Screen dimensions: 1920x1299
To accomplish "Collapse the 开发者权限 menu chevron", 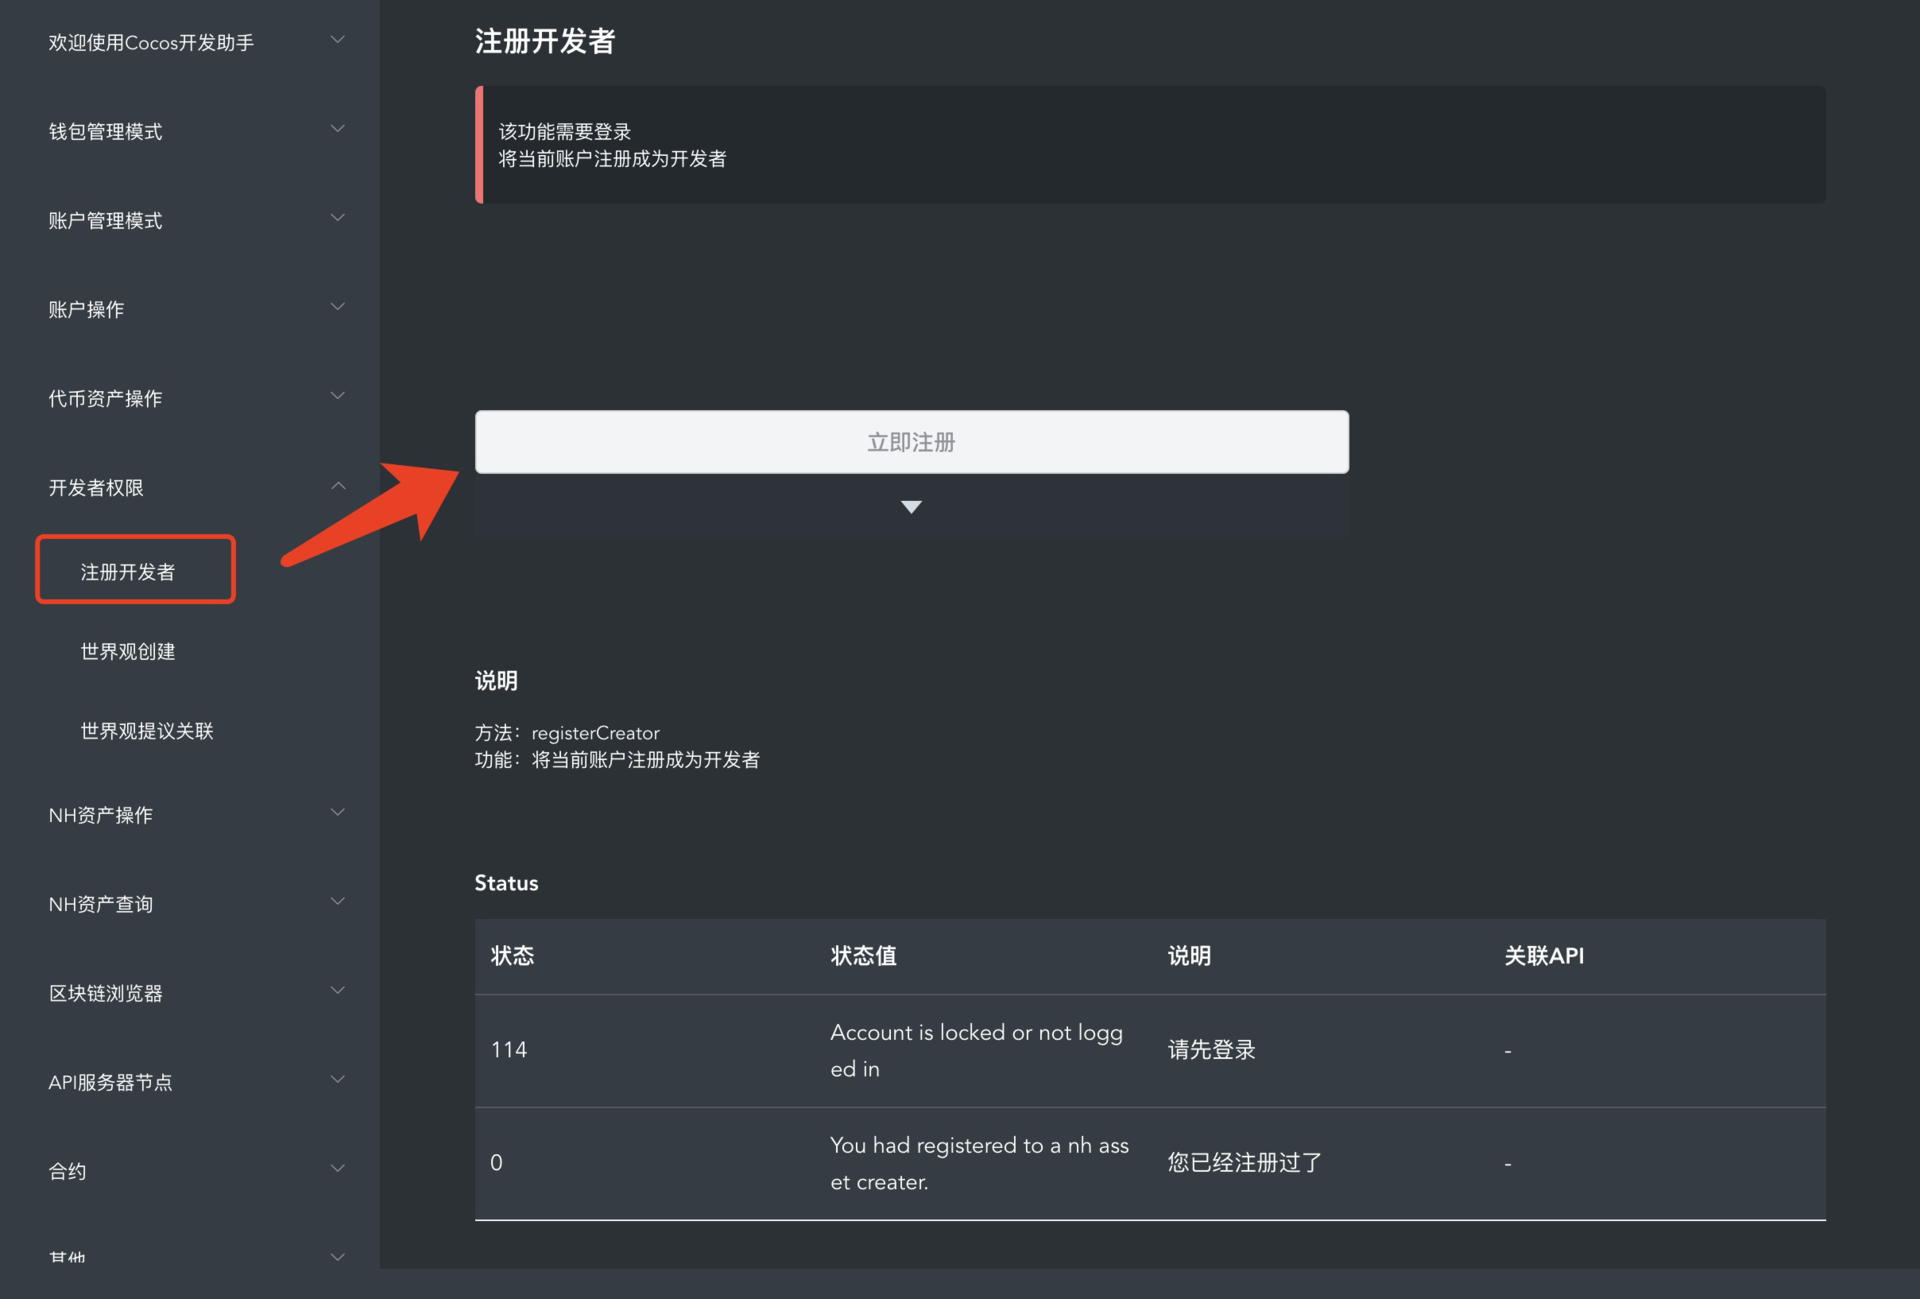I will point(338,486).
